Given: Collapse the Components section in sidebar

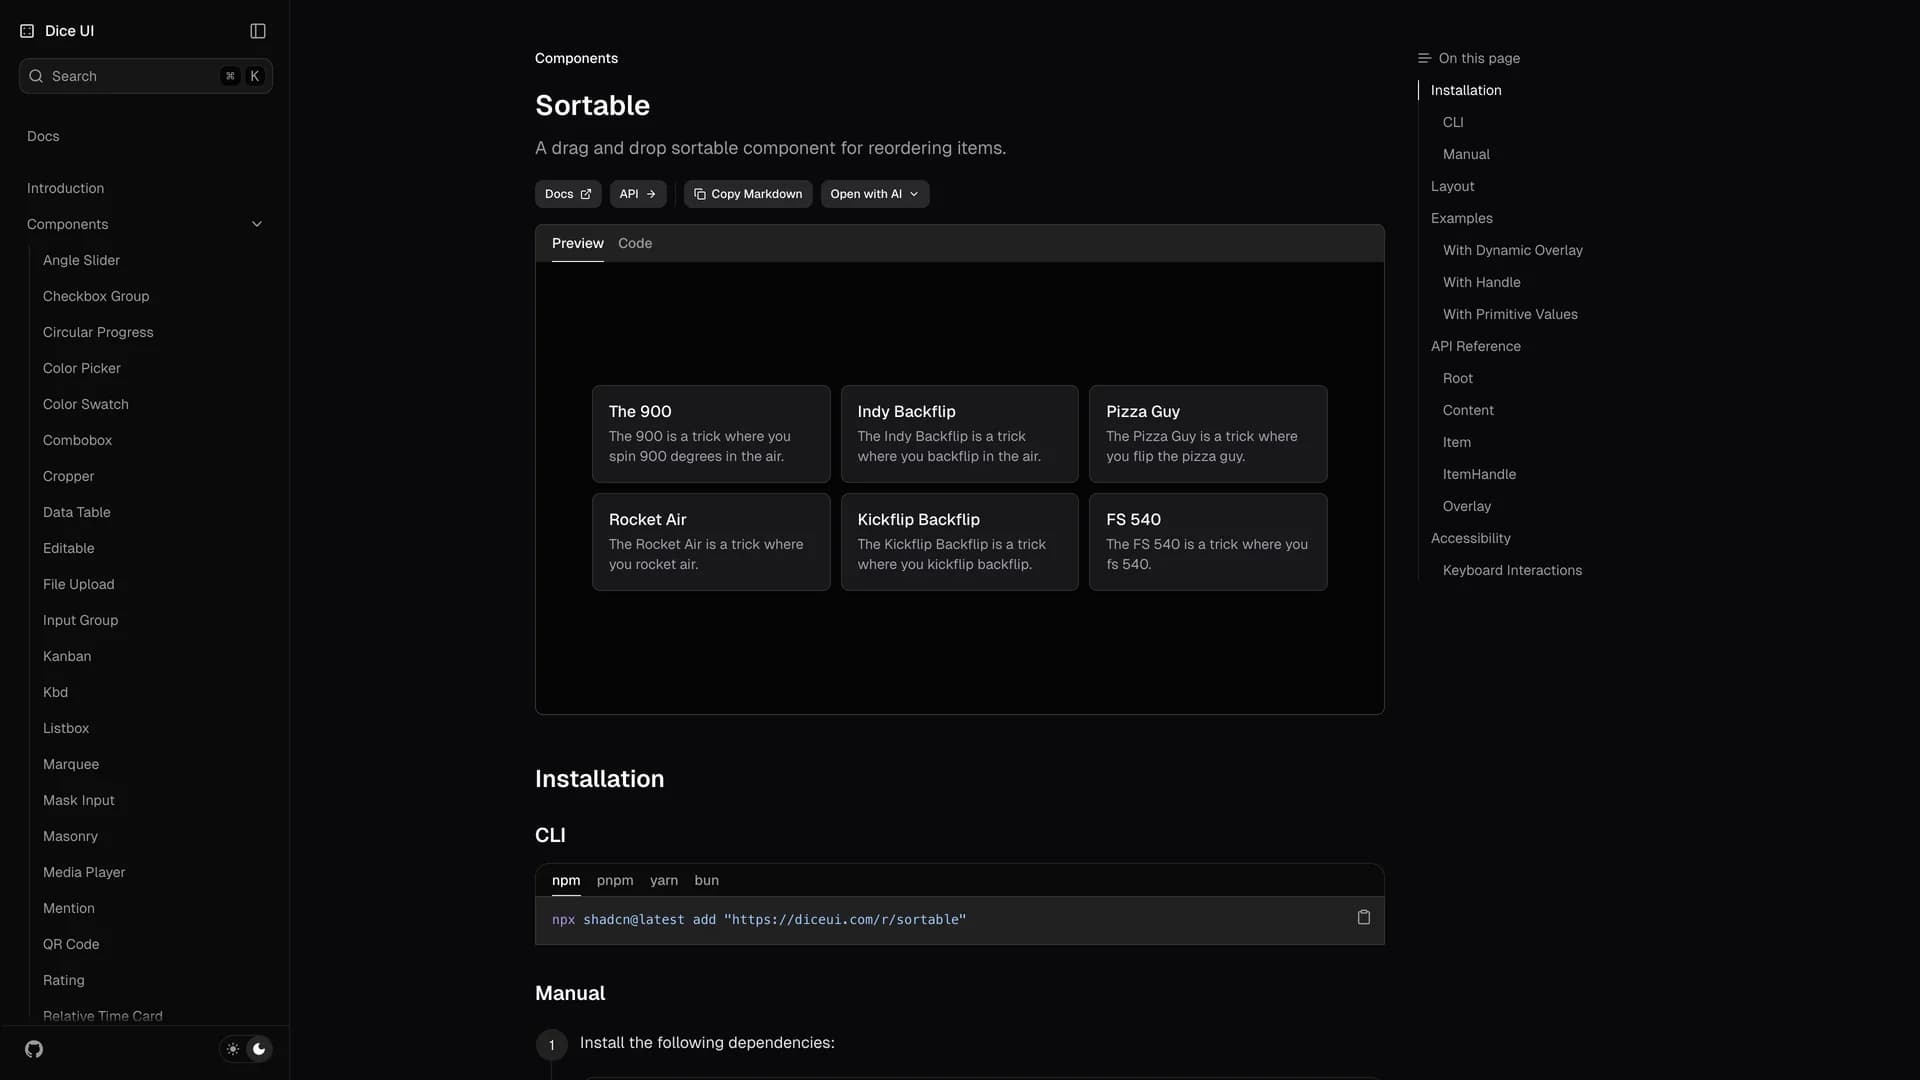Looking at the screenshot, I should 257,224.
